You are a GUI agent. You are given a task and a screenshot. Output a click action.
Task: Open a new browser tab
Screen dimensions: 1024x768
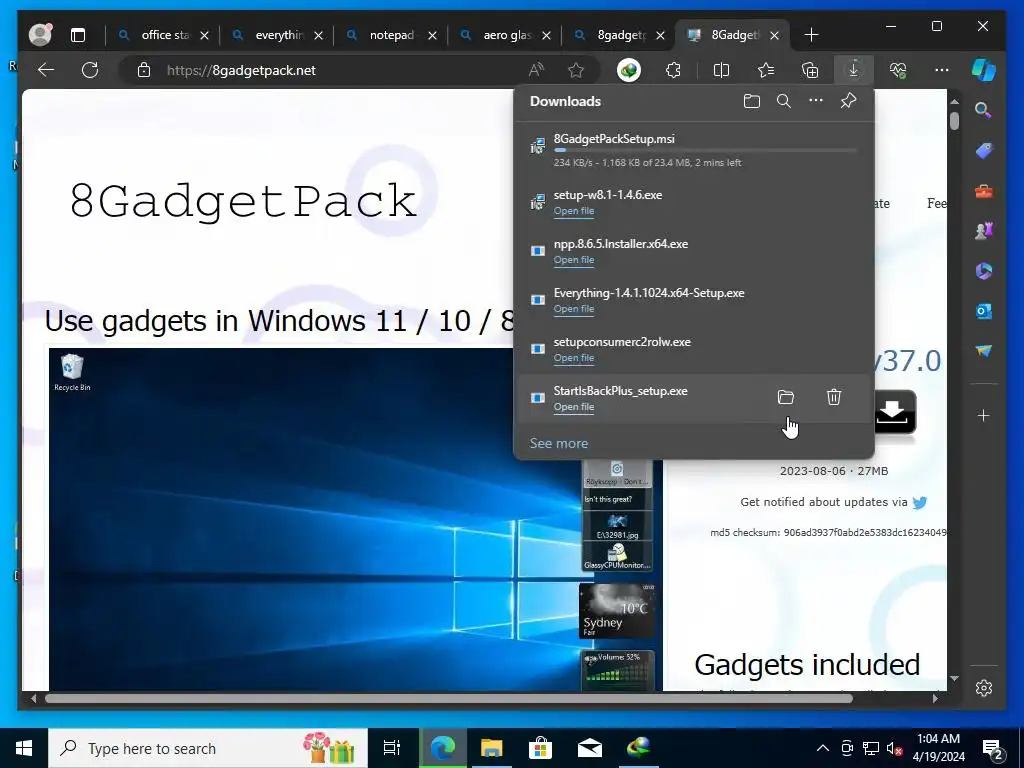tap(811, 35)
